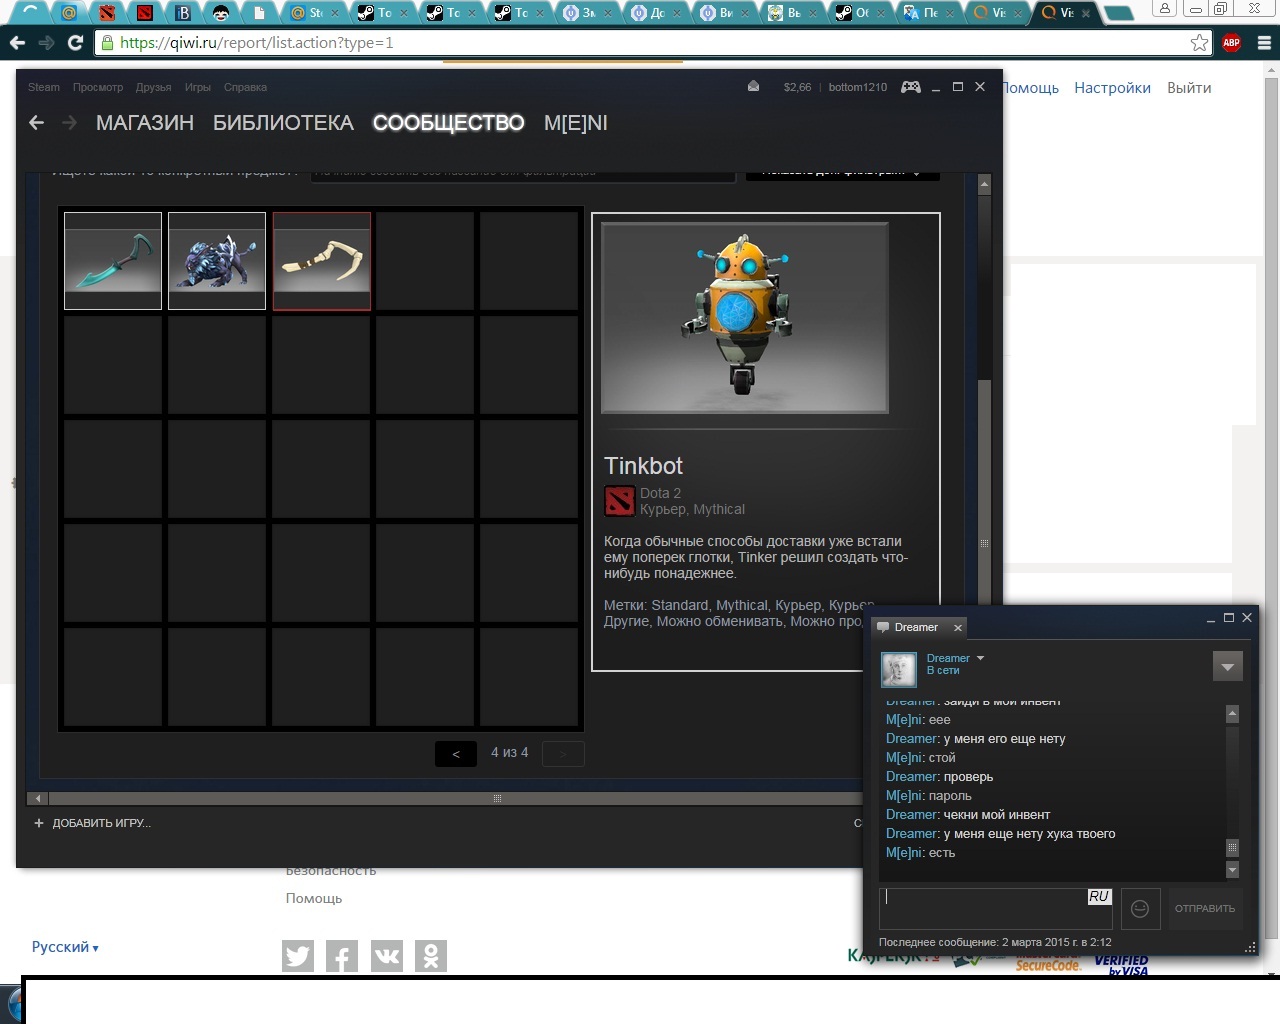Select the bone hook inventory item
The width and height of the screenshot is (1280, 1024).
[x=322, y=261]
